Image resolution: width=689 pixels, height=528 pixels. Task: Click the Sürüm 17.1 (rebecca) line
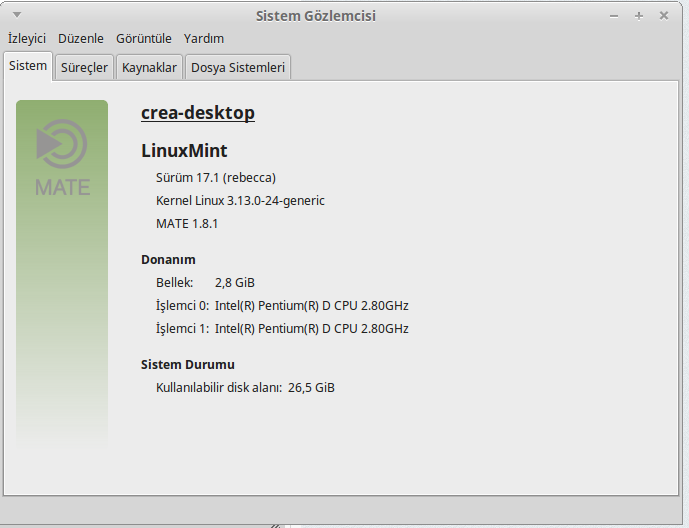click(x=216, y=178)
